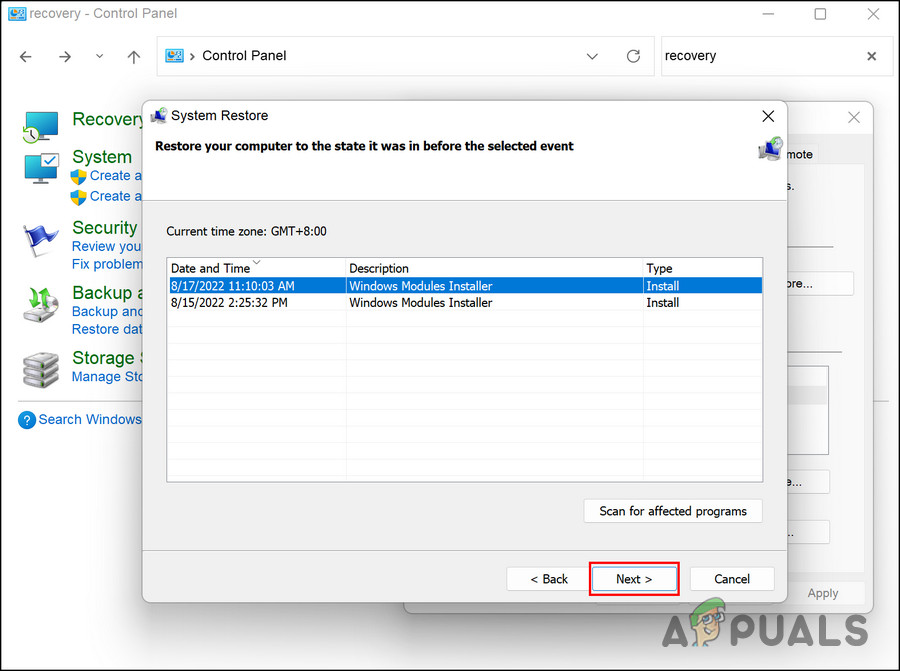The image size is (900, 671).
Task: Go up one level with the up arrow
Action: tap(133, 57)
